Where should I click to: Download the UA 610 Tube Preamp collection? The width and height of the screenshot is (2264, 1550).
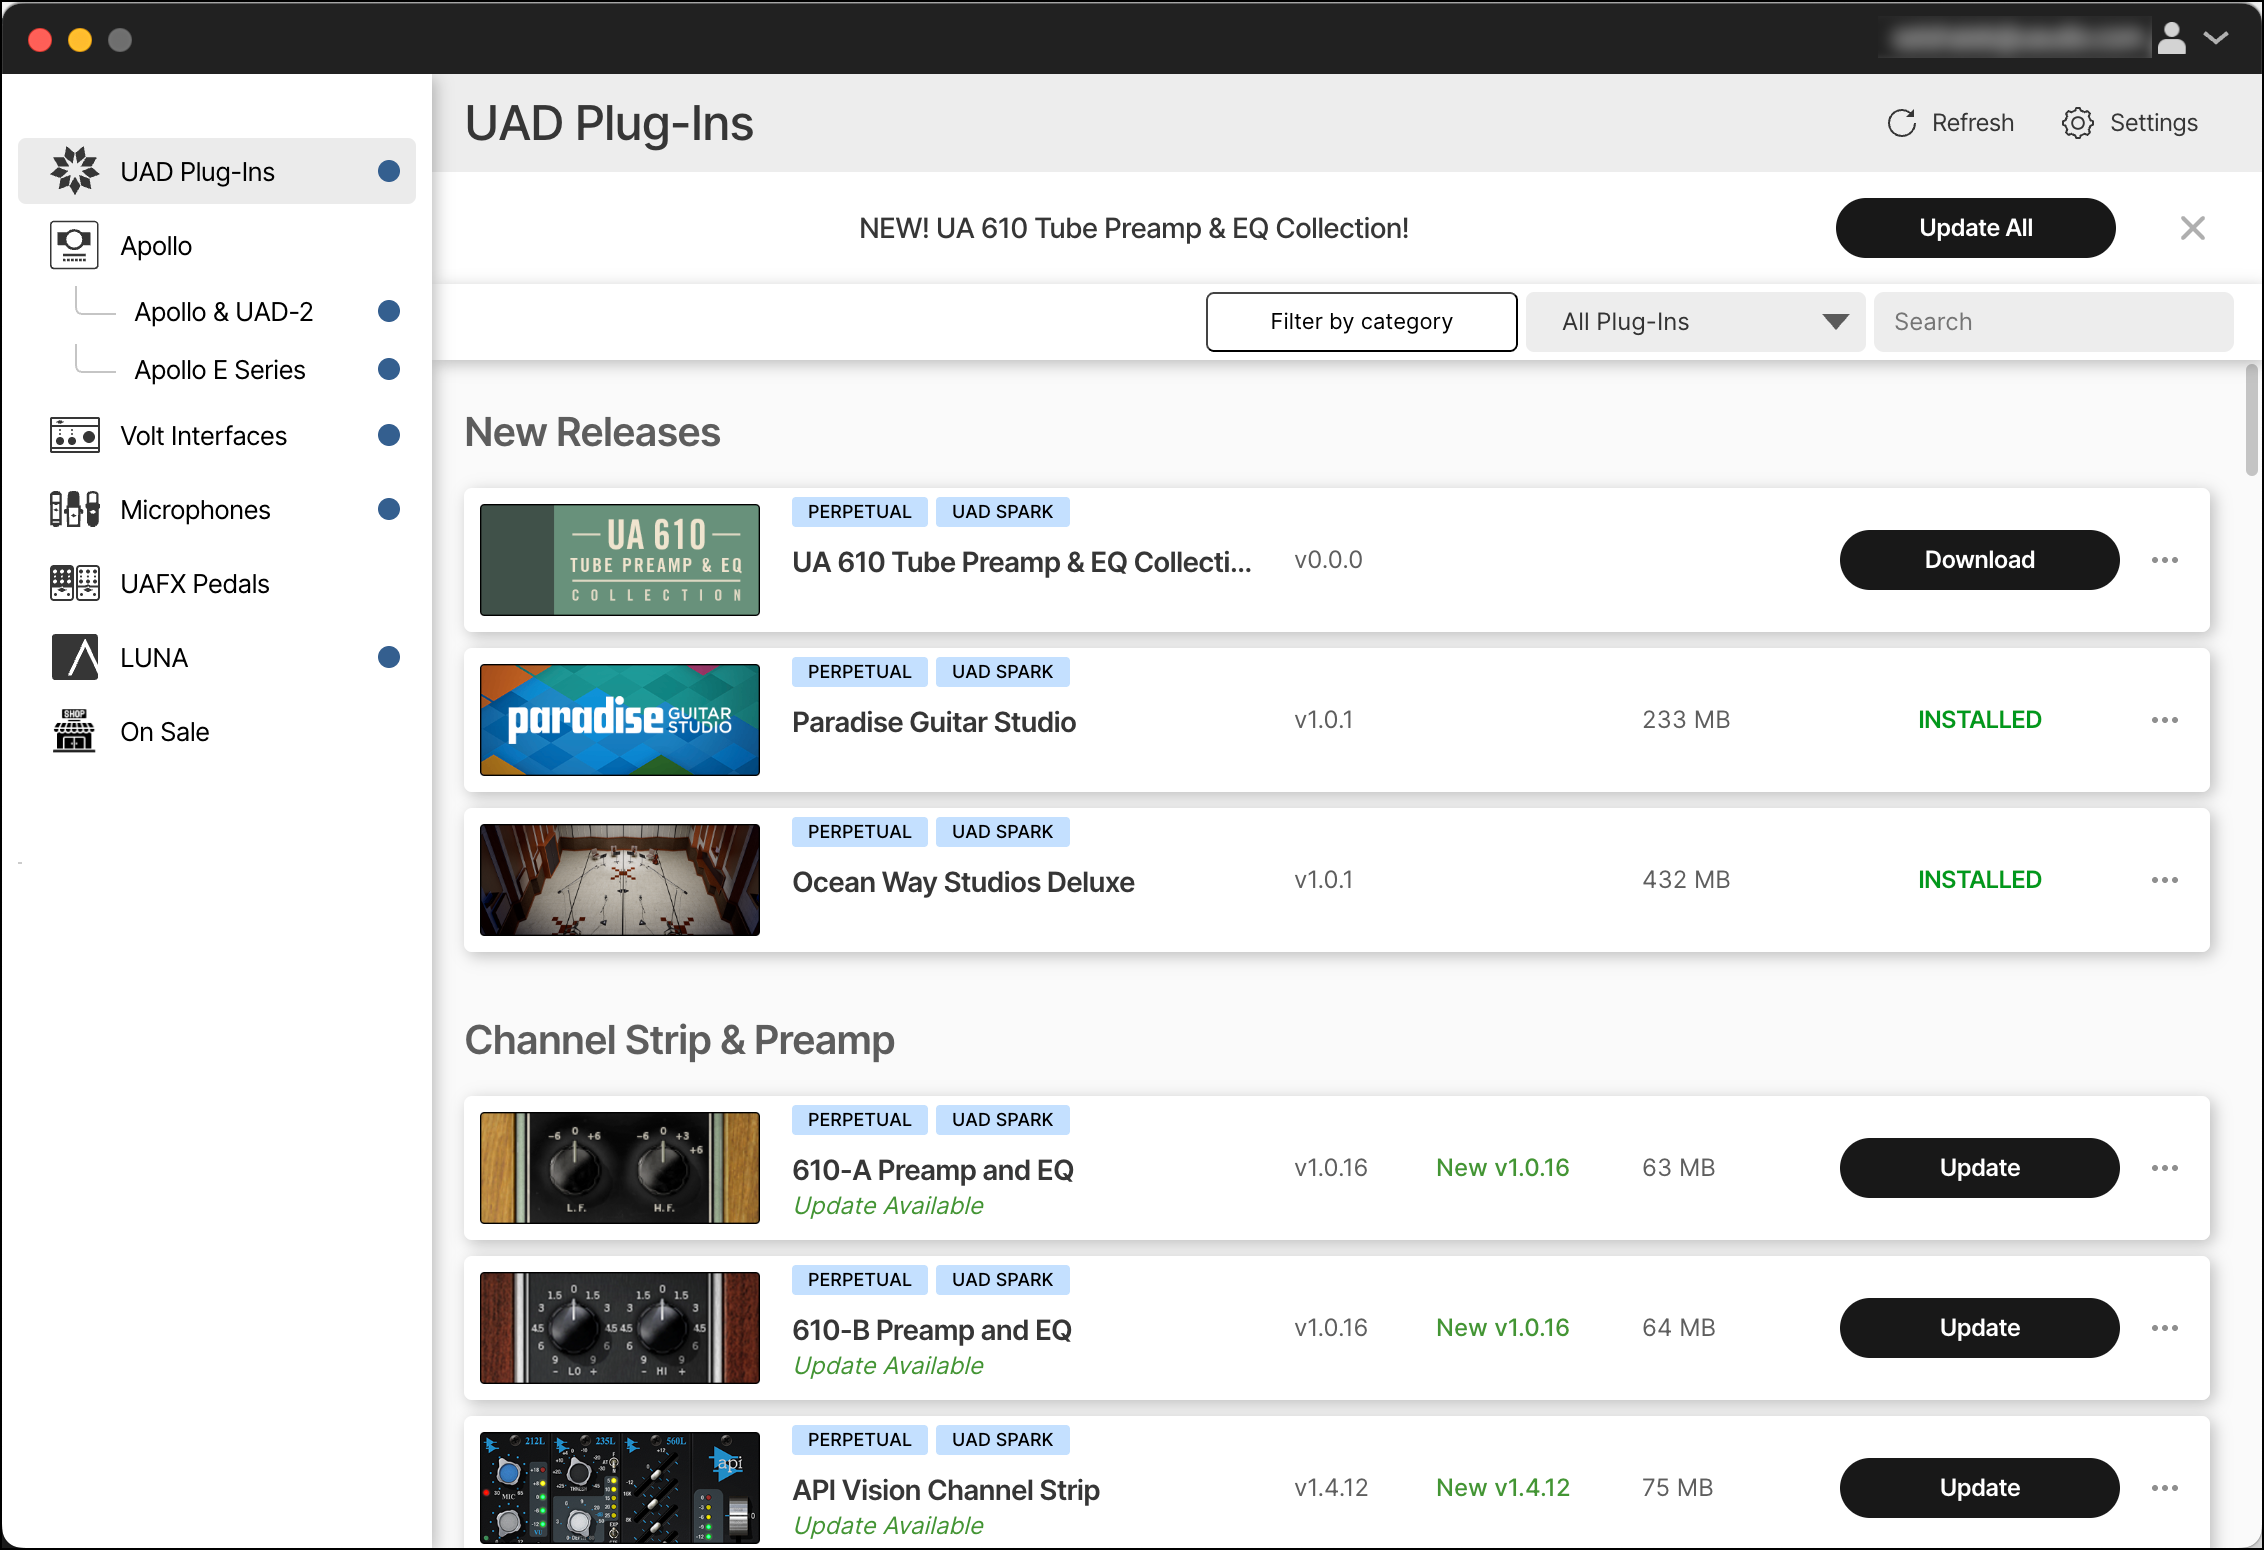click(1979, 559)
